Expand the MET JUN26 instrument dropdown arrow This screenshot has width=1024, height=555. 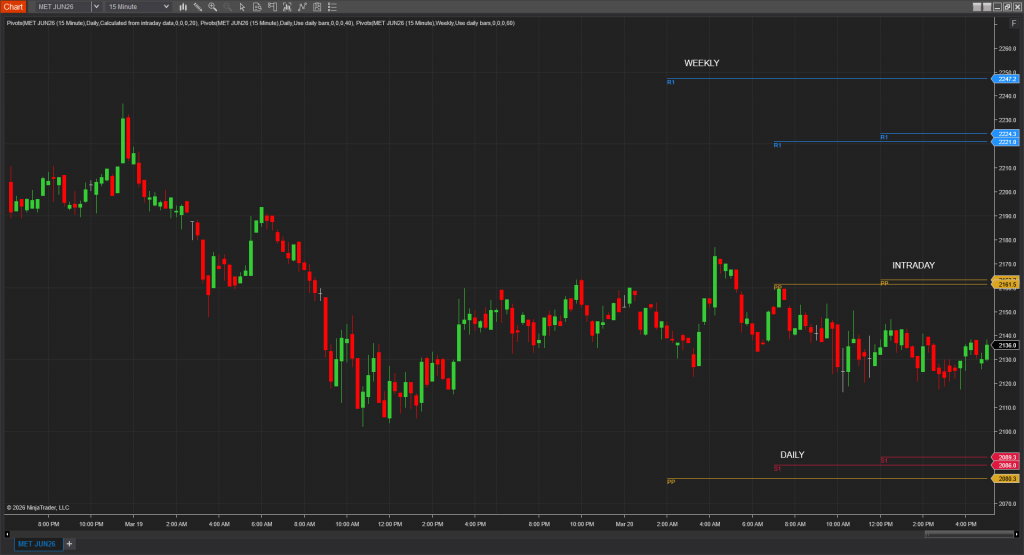(96, 7)
